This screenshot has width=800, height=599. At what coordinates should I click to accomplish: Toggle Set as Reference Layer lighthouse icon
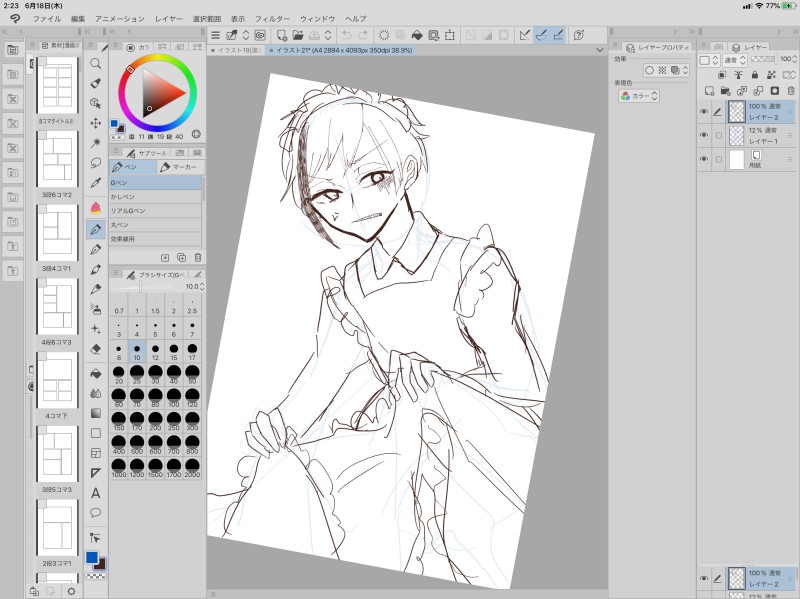coord(738,75)
